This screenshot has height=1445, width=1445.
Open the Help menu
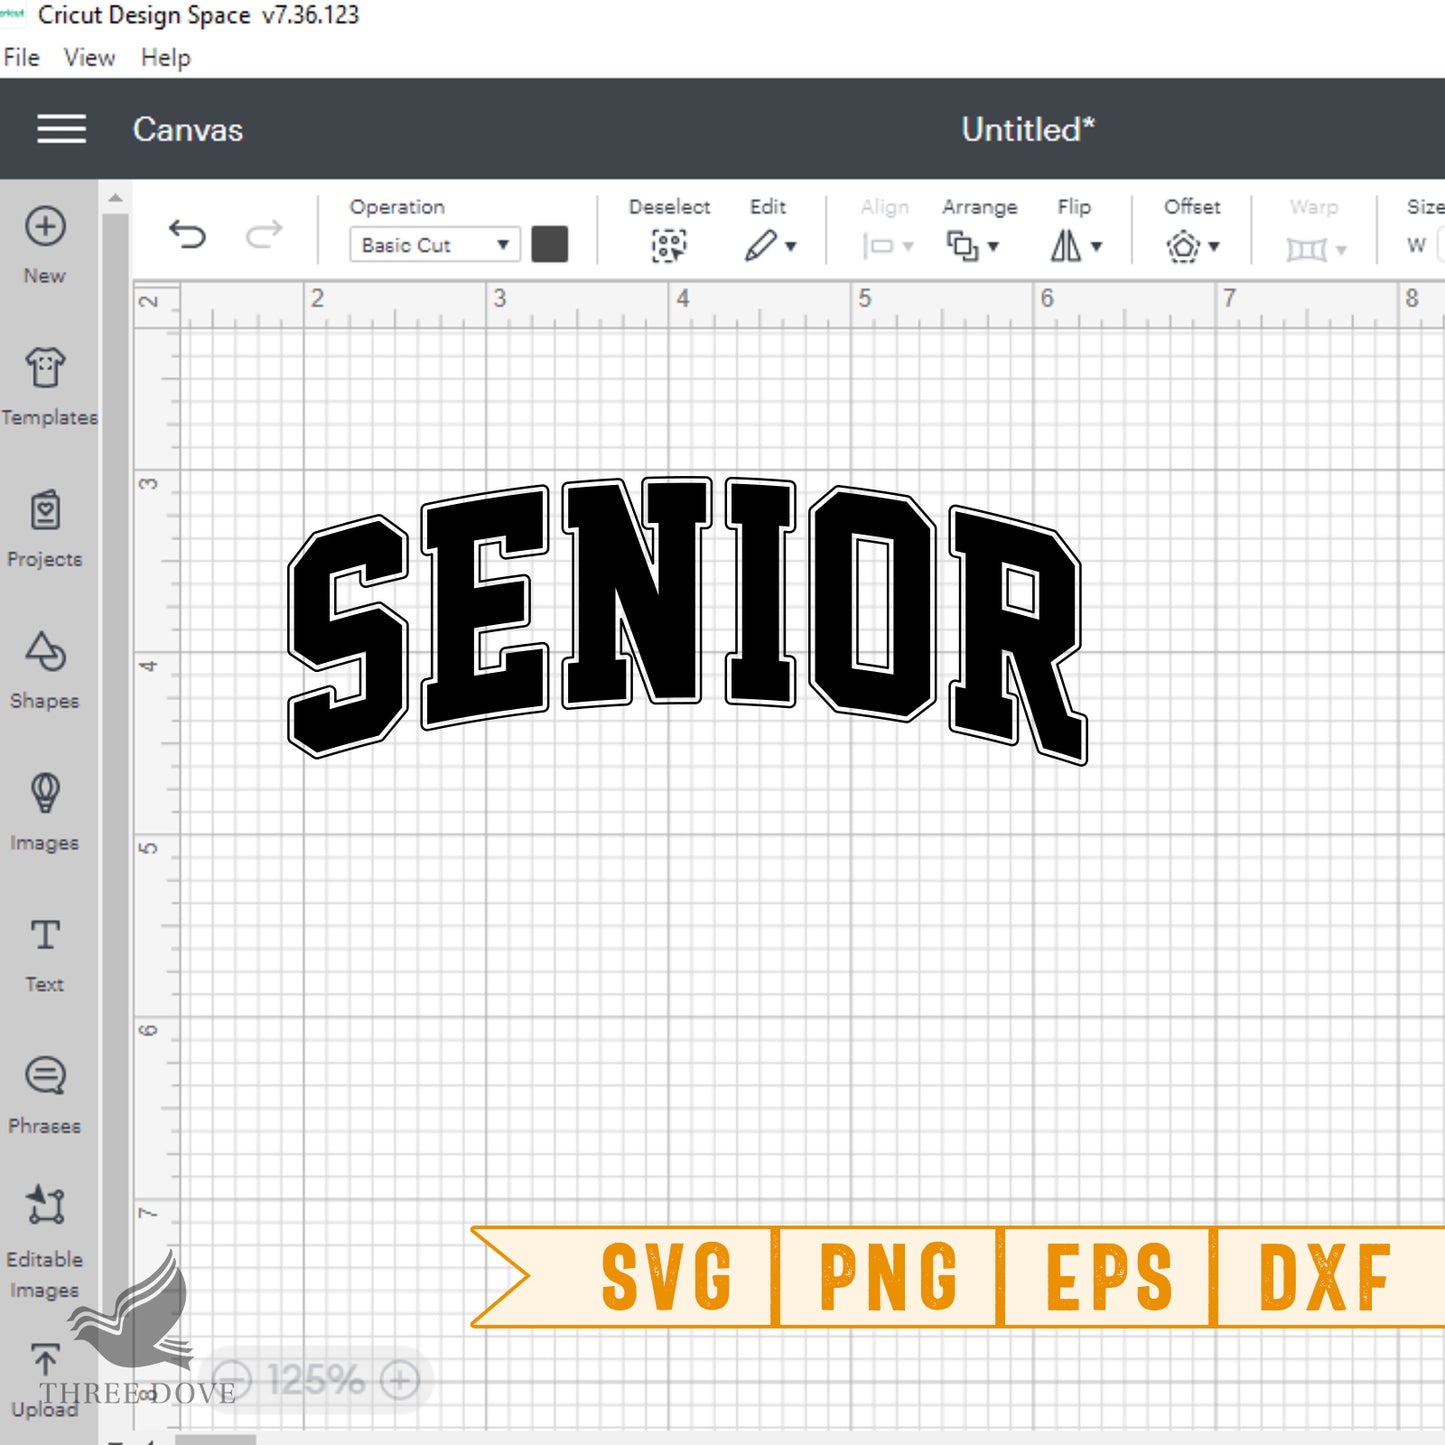pyautogui.click(x=165, y=58)
